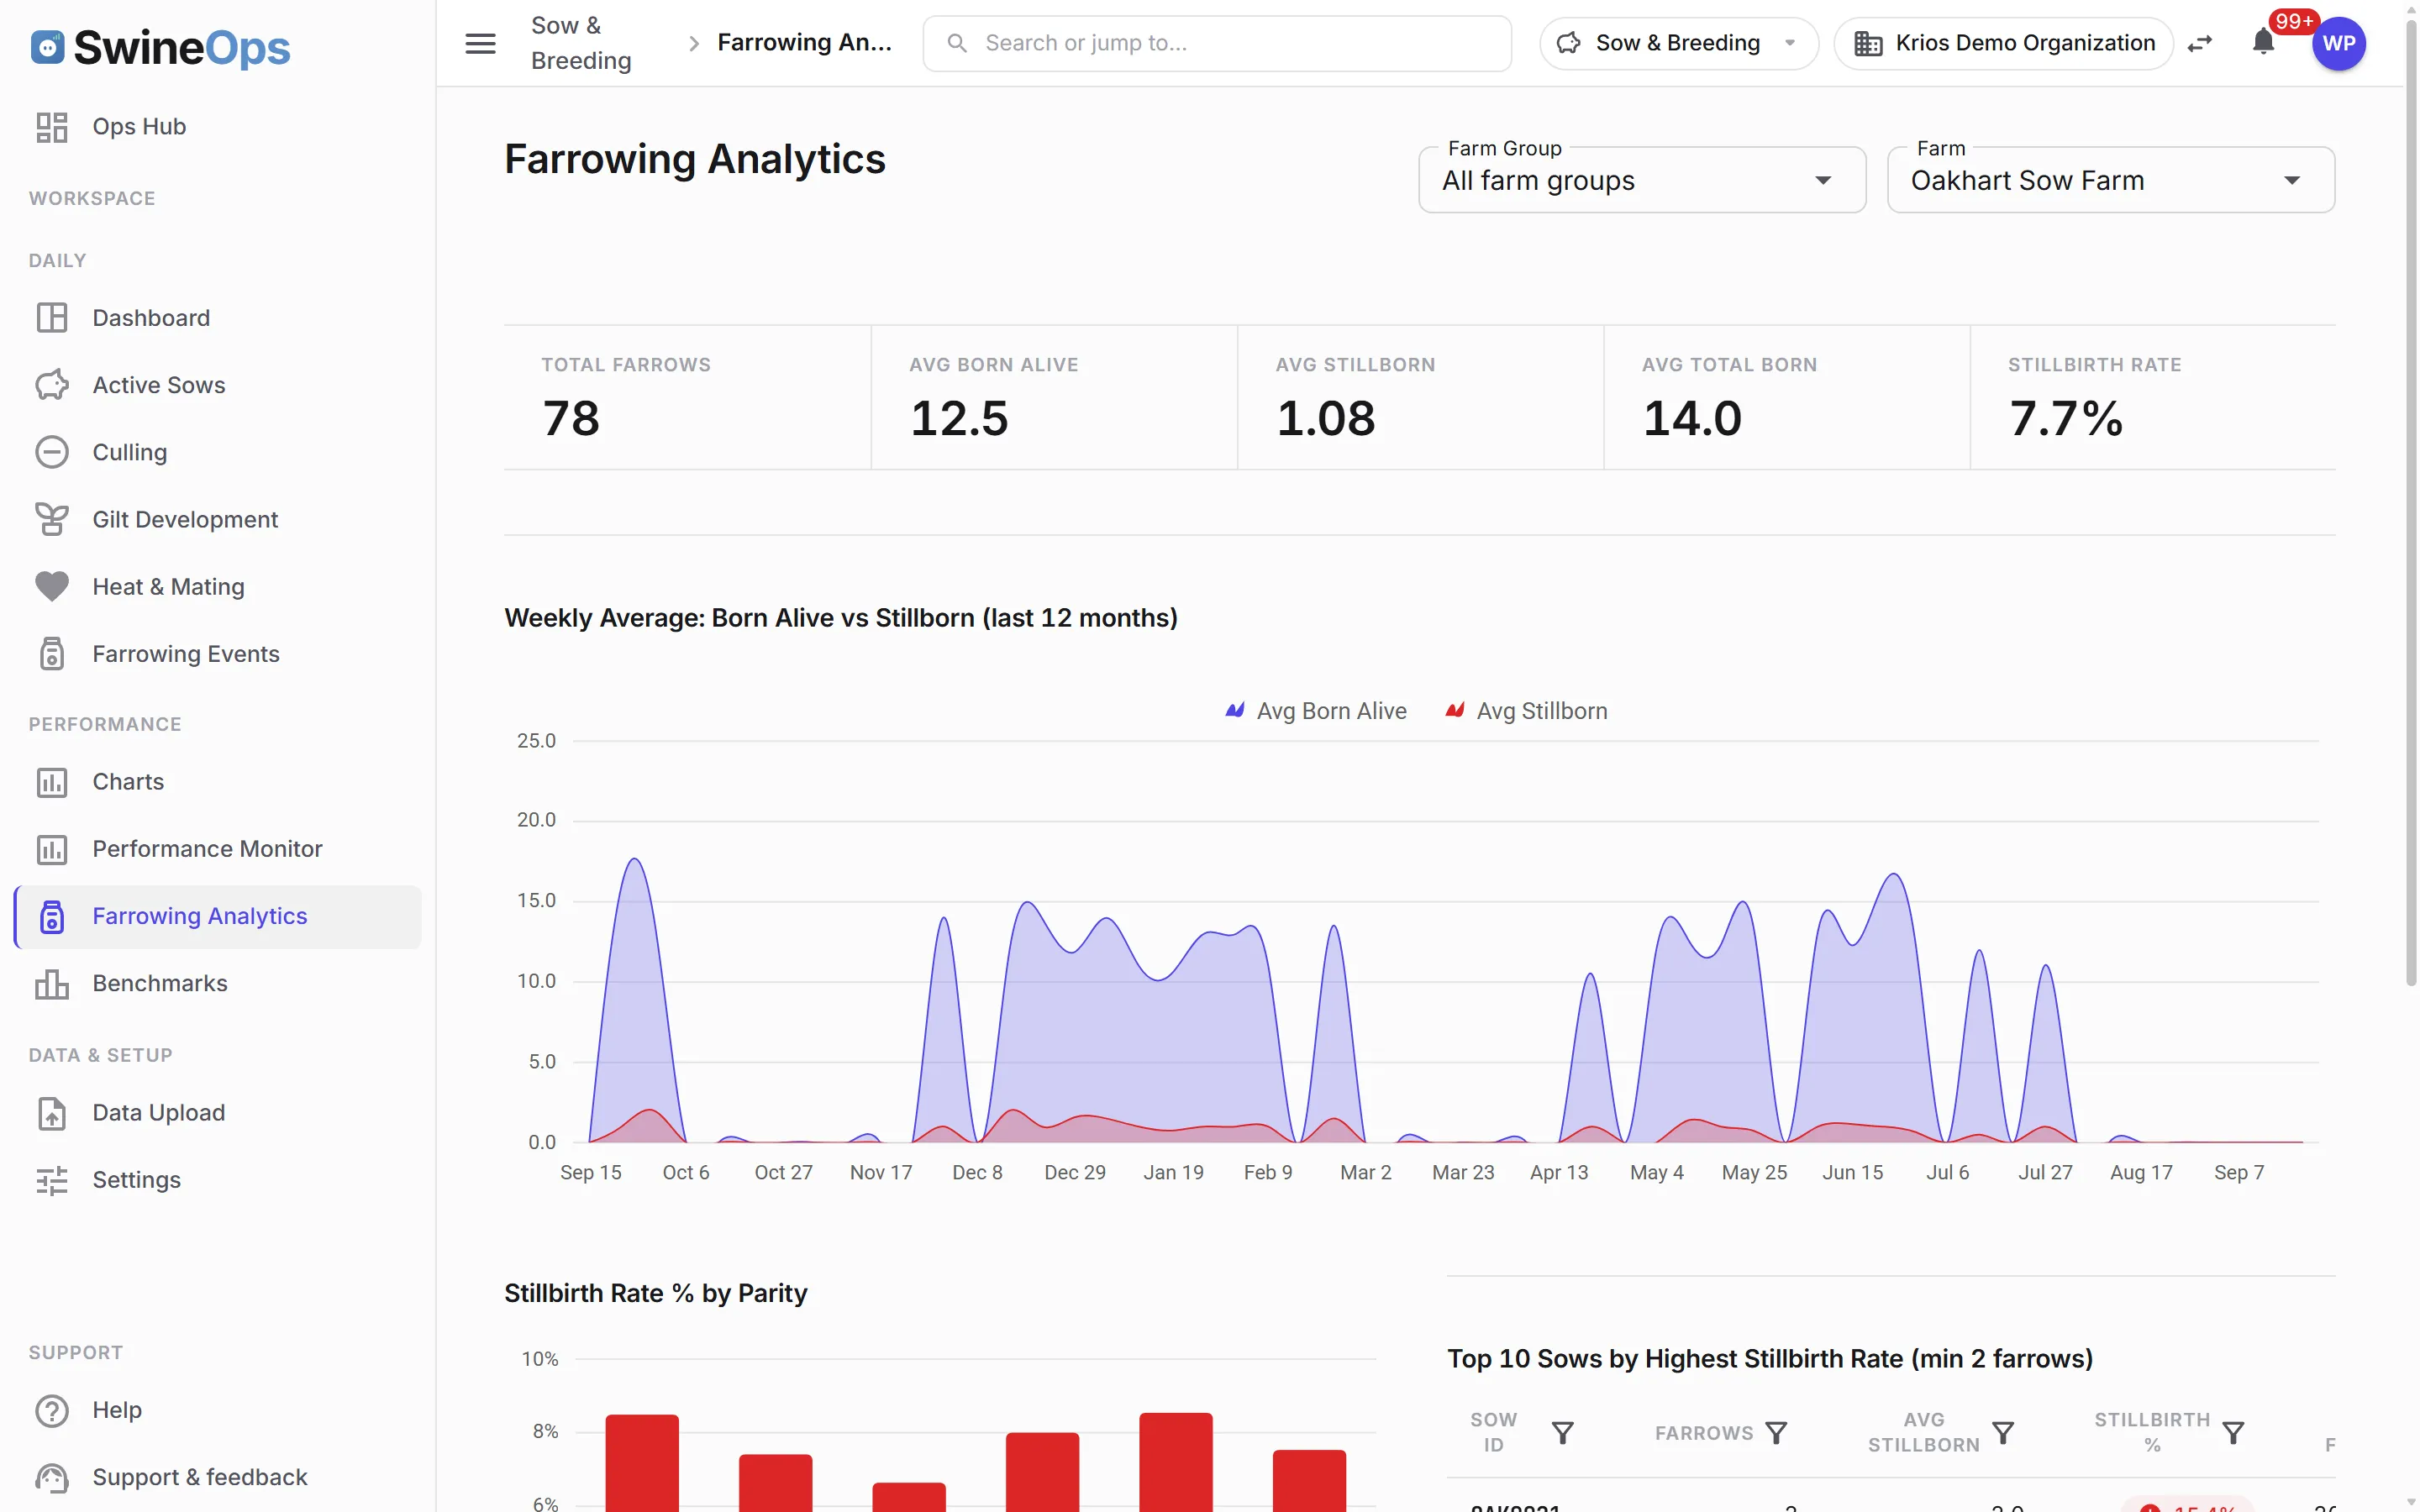Filter the Farrows column
The width and height of the screenshot is (2420, 1512).
(1776, 1432)
